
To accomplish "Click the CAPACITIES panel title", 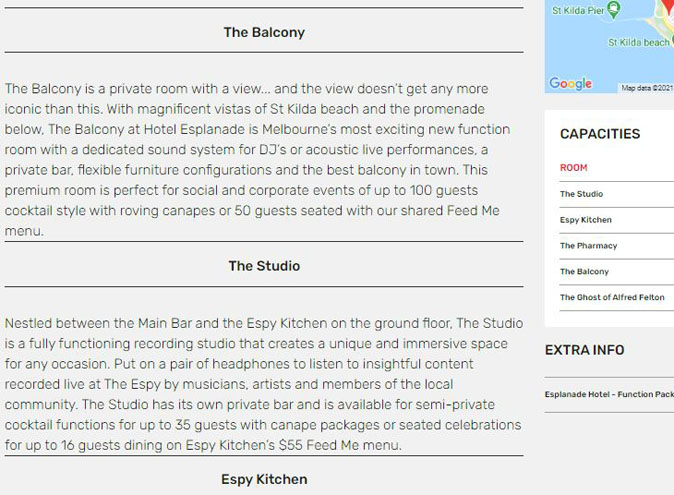I will pyautogui.click(x=600, y=134).
